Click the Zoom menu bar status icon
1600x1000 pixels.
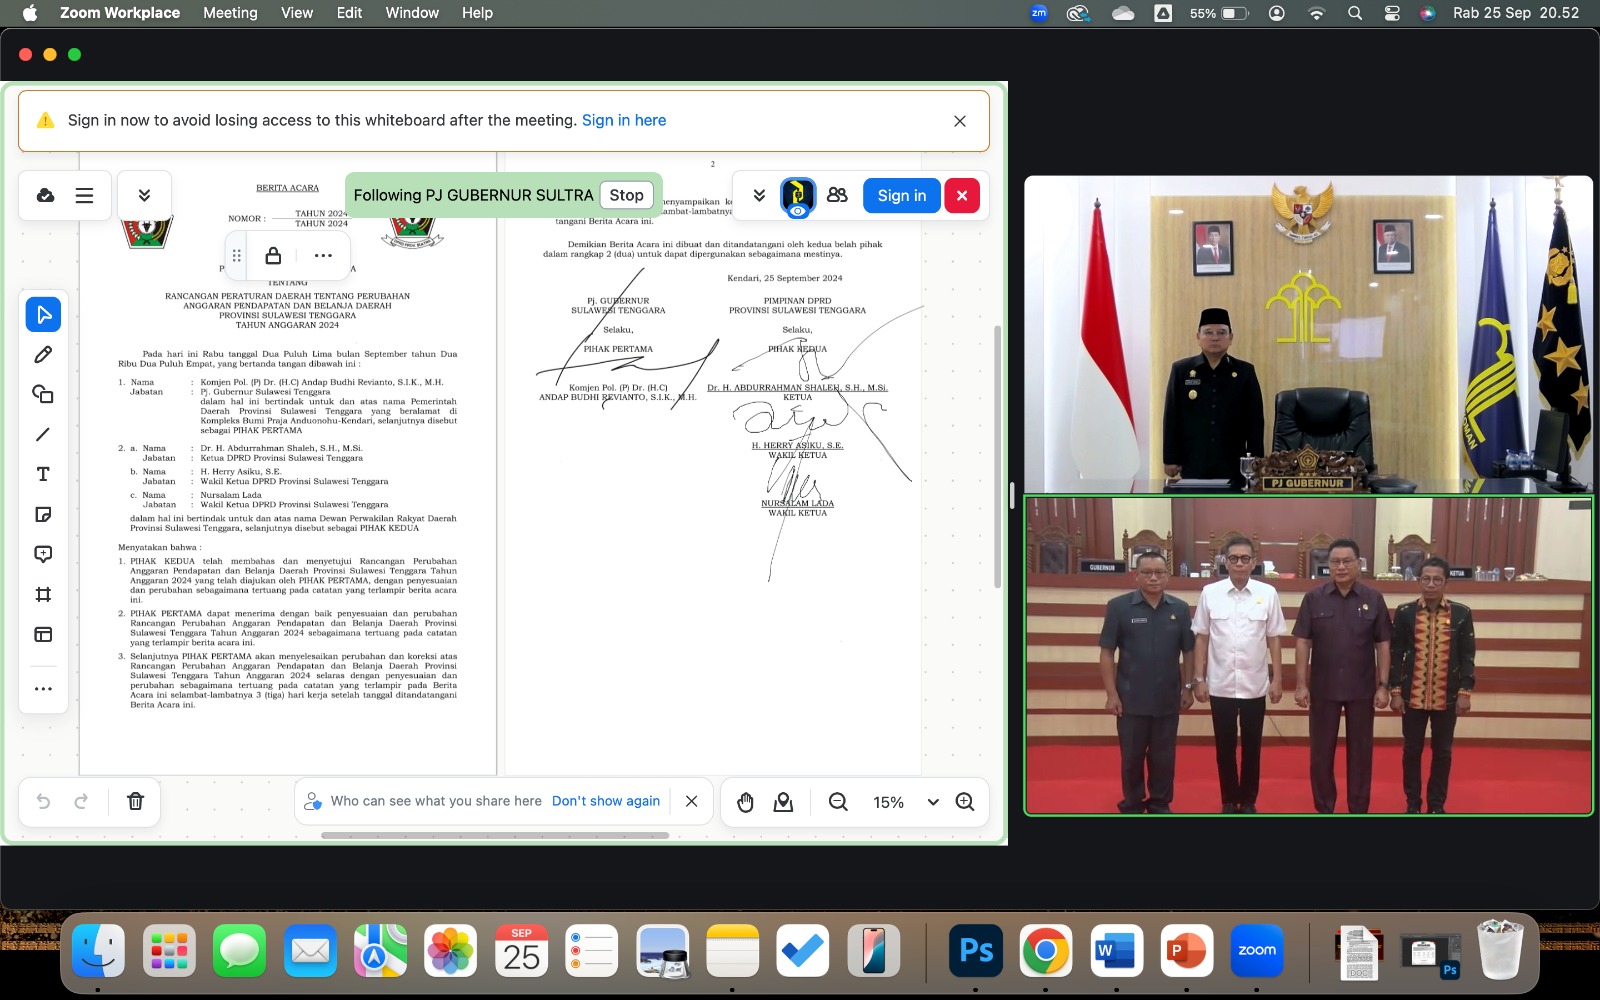coord(1039,13)
